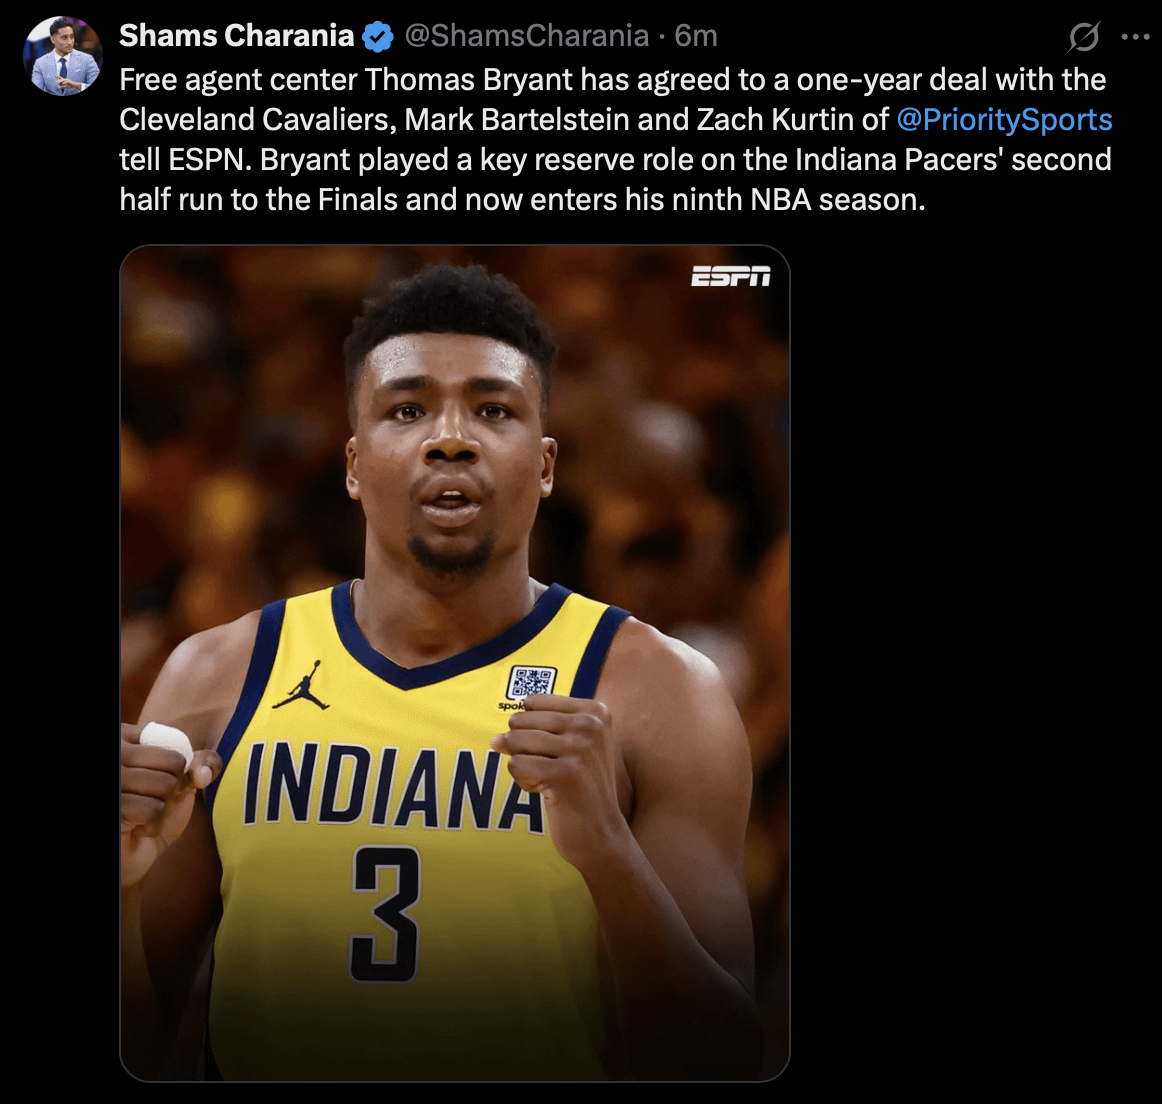Screen dimensions: 1162x1104
Task: Click the @ShamsCharania handle
Action: [x=527, y=36]
